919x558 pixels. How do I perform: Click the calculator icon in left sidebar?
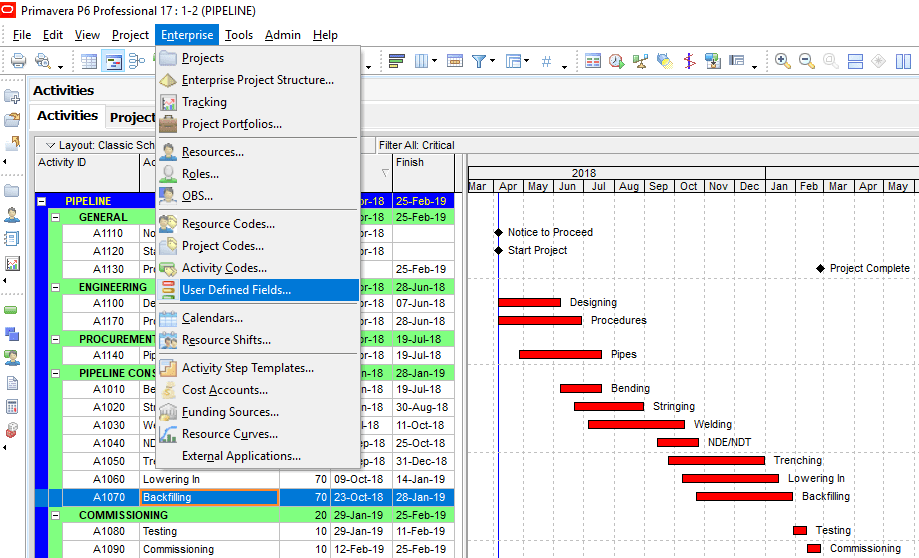pyautogui.click(x=11, y=406)
